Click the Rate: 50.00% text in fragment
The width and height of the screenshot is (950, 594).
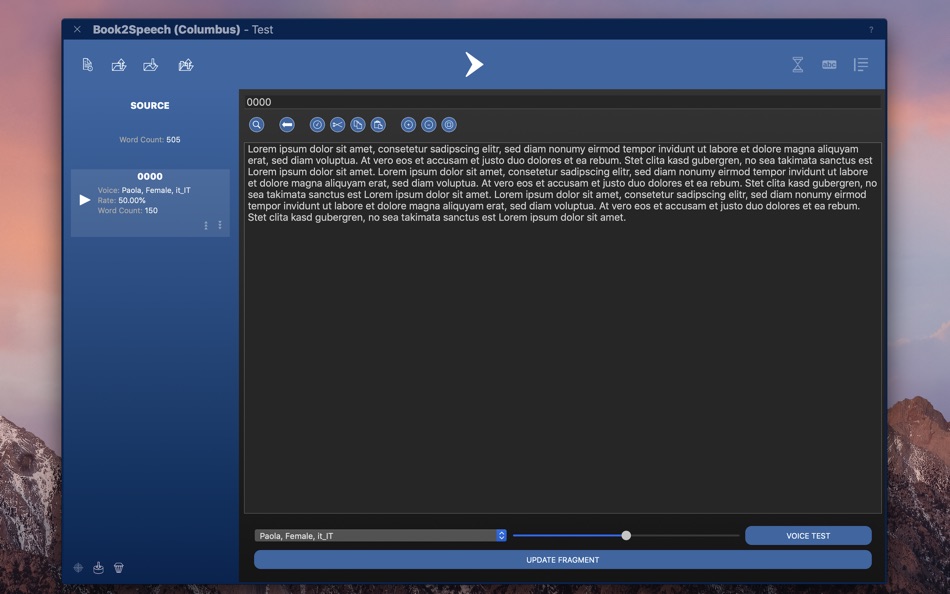point(122,200)
